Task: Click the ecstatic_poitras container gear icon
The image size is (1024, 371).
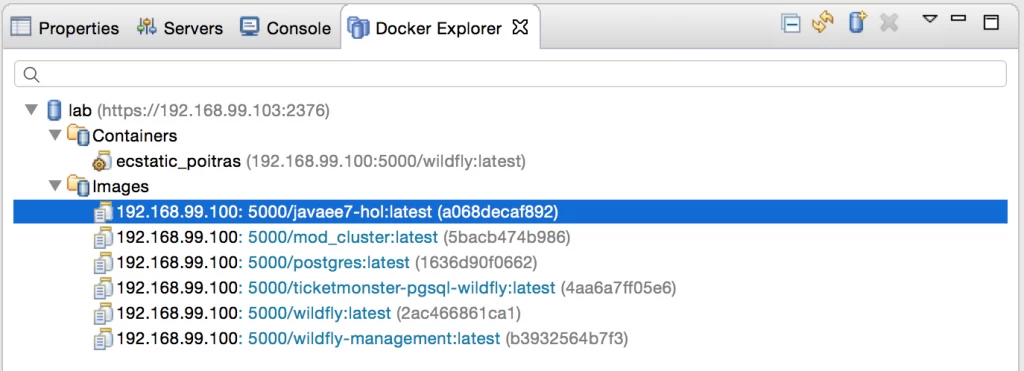Action: 103,161
